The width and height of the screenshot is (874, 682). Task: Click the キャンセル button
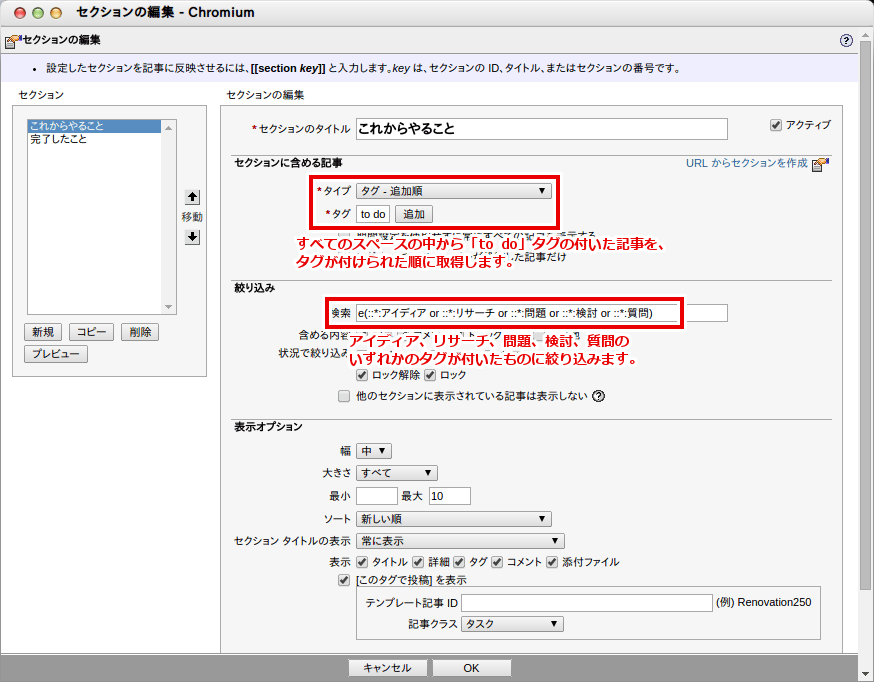click(387, 668)
